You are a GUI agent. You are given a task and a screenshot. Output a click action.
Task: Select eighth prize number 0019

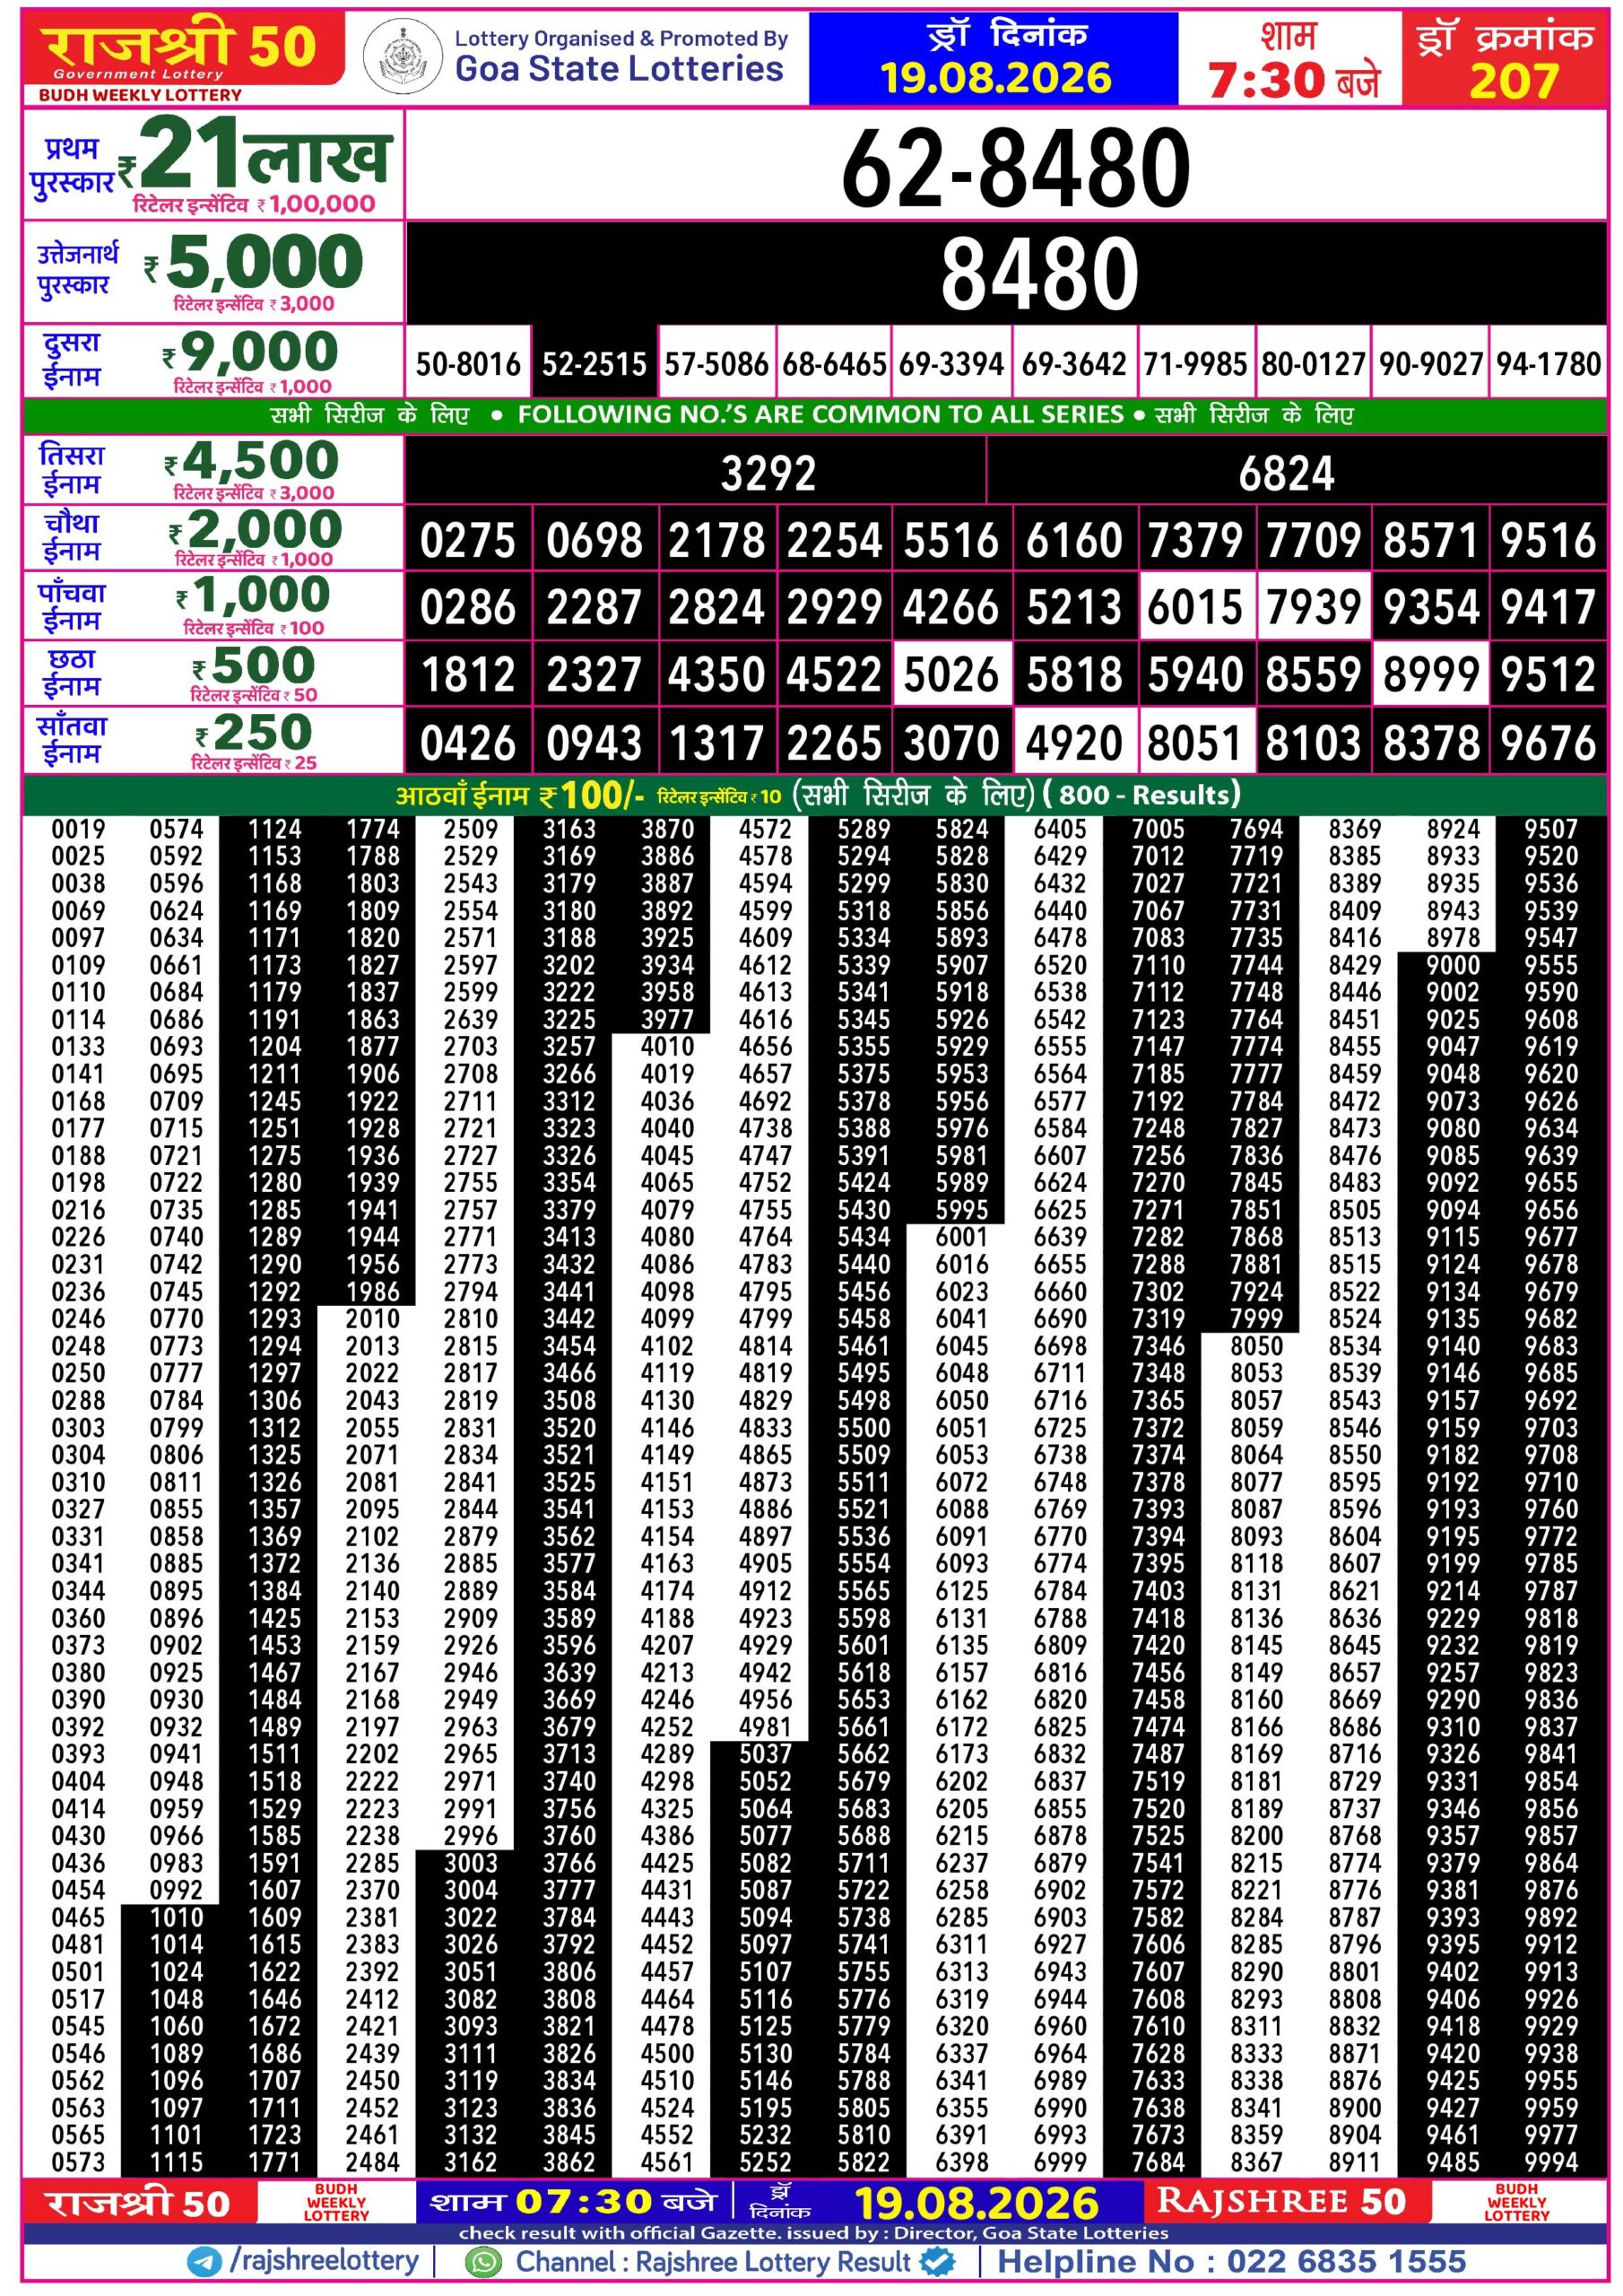[x=78, y=829]
